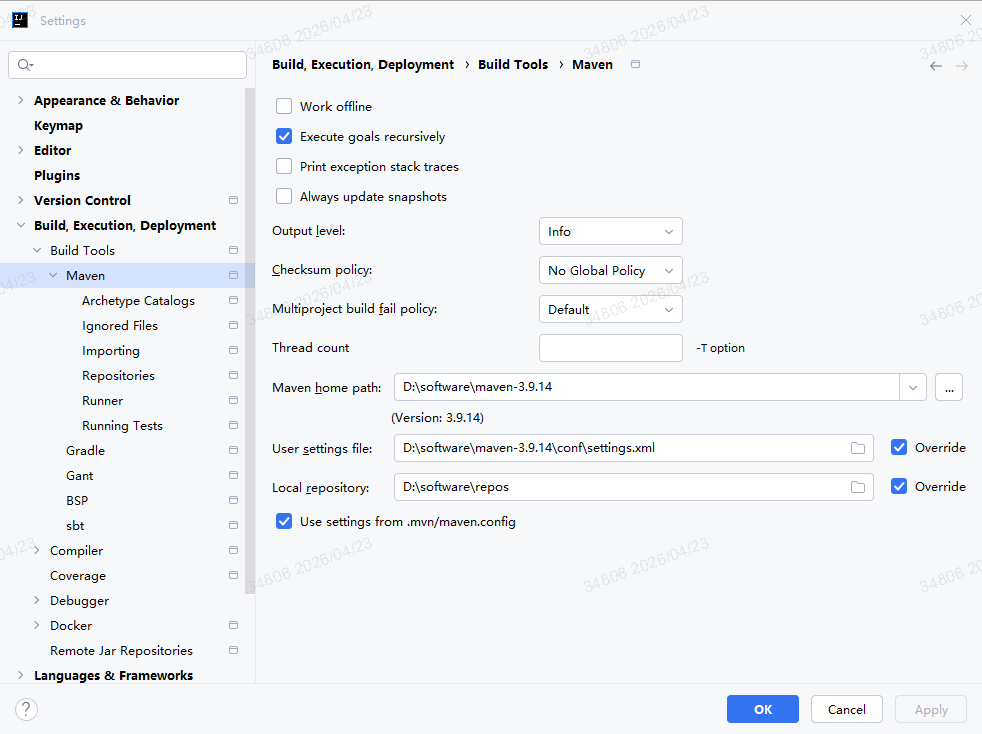Click OK to confirm settings
Image resolution: width=982 pixels, height=734 pixels.
point(763,710)
